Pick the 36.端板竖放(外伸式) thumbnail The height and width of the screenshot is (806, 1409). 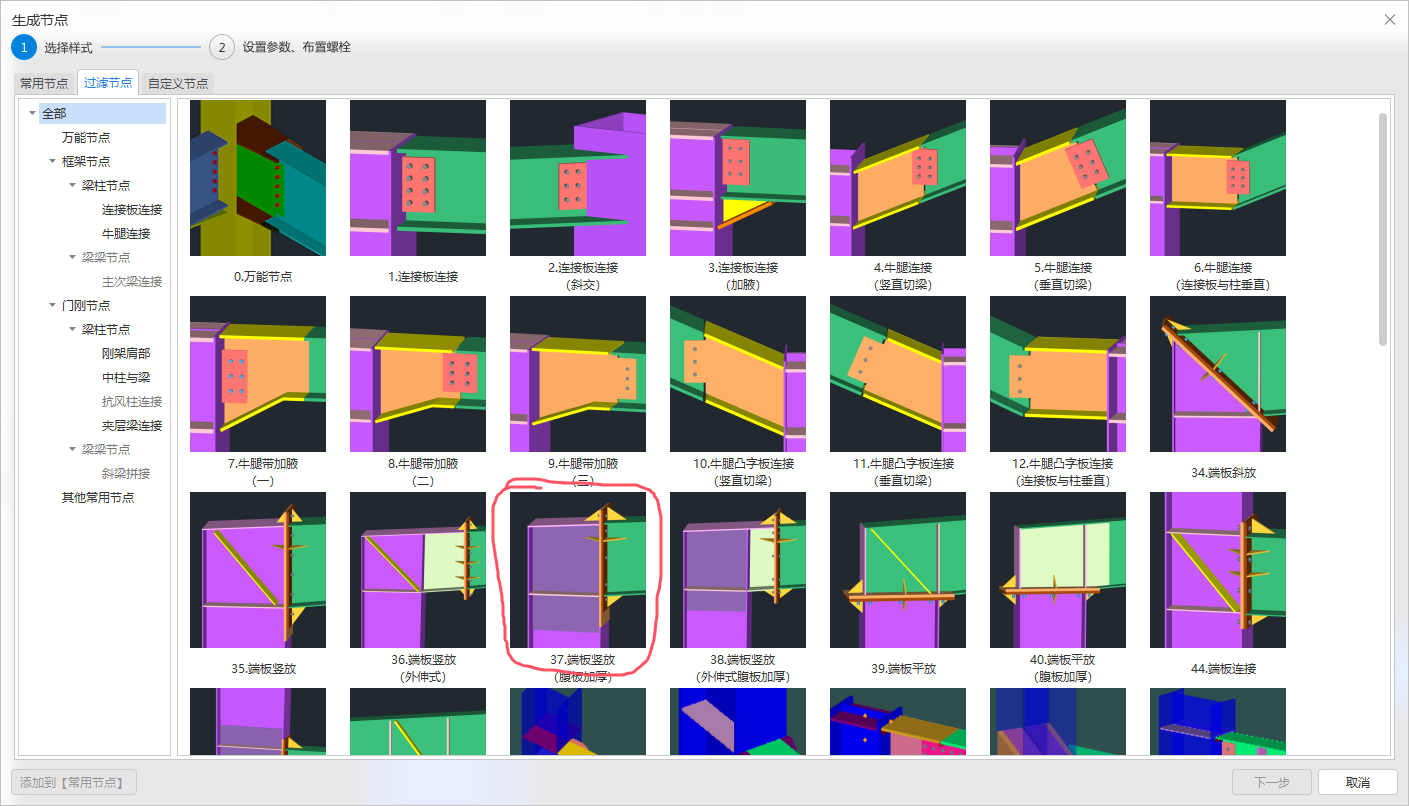[418, 570]
